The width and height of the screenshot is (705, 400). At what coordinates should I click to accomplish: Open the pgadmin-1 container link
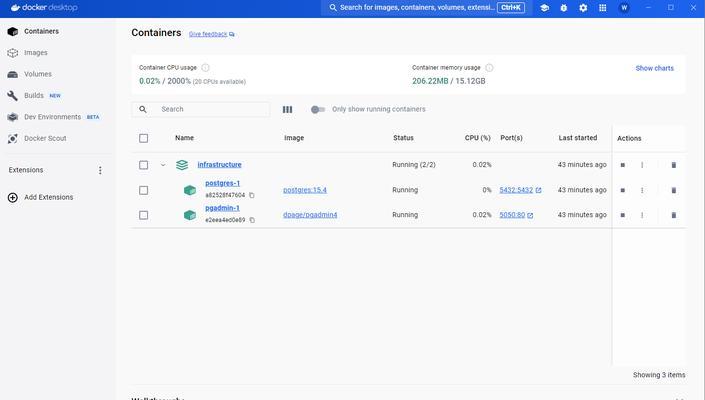223,208
